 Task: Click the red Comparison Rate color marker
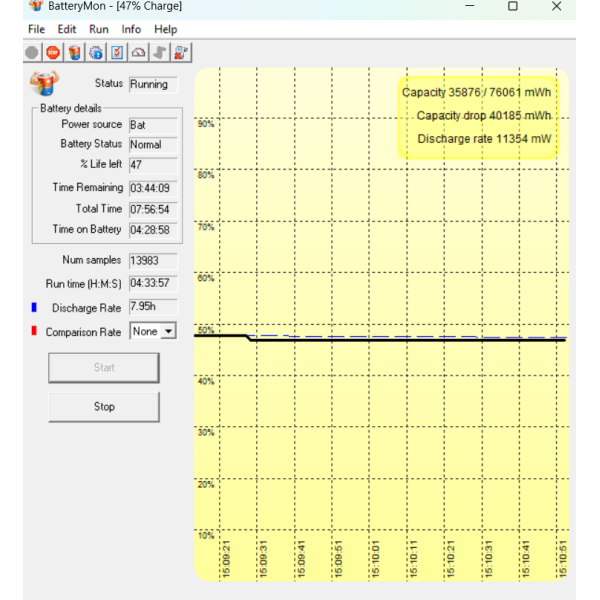click(34, 331)
